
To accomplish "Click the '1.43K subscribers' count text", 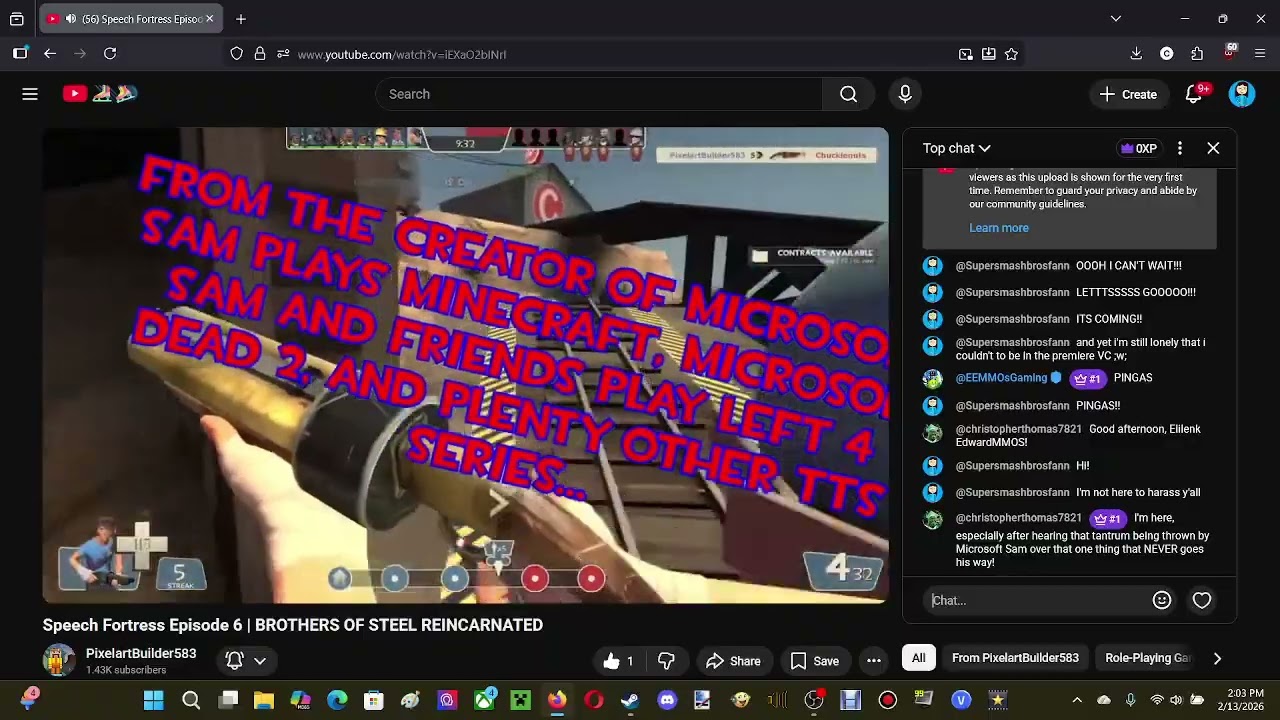I will [126, 670].
